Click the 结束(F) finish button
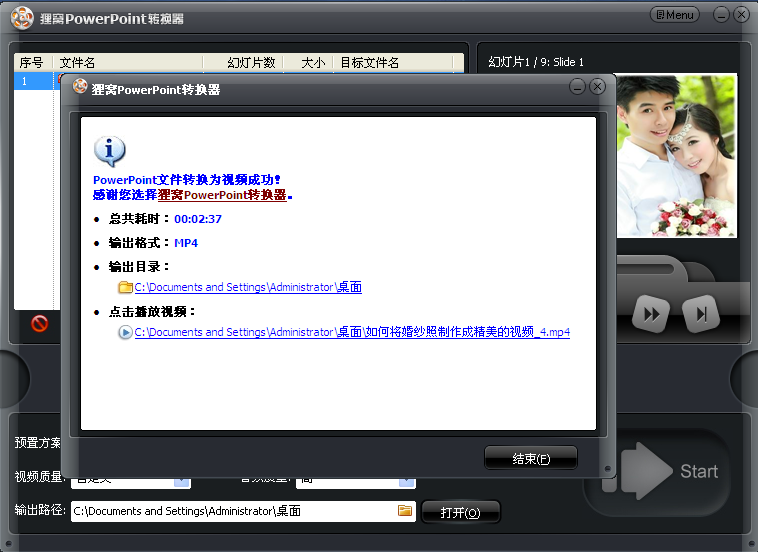Image resolution: width=758 pixels, height=552 pixels. coord(530,458)
